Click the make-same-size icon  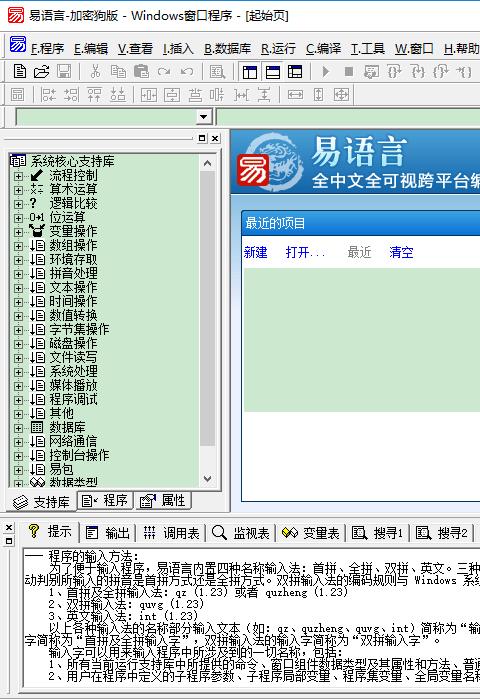tap(342, 95)
